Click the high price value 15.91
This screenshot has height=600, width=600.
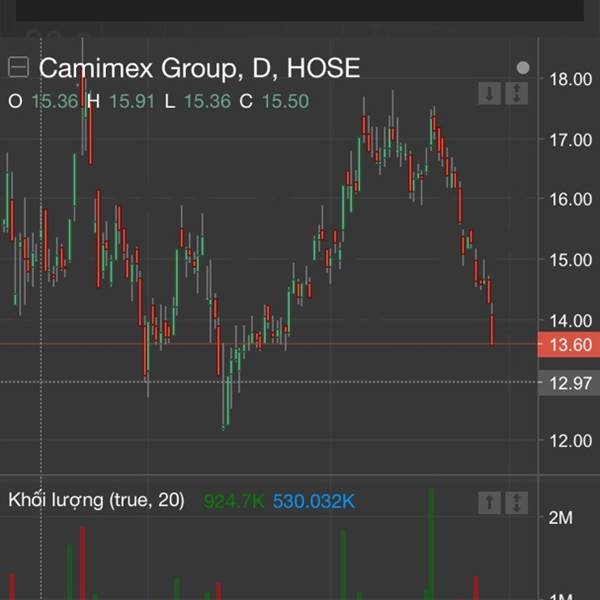[x=132, y=101]
